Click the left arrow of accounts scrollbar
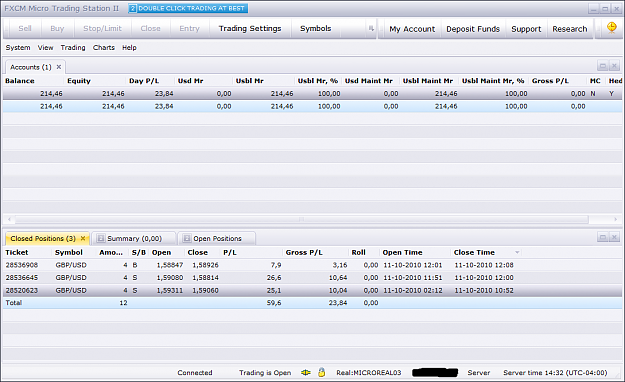The height and width of the screenshot is (382, 625). point(9,219)
